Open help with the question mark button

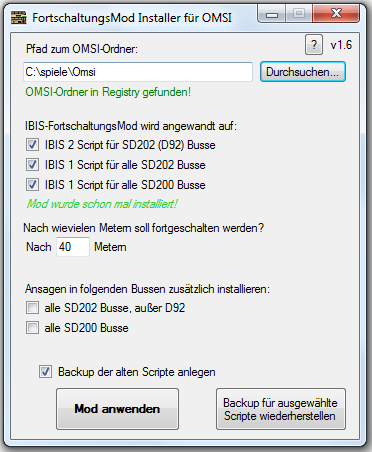pyautogui.click(x=314, y=45)
